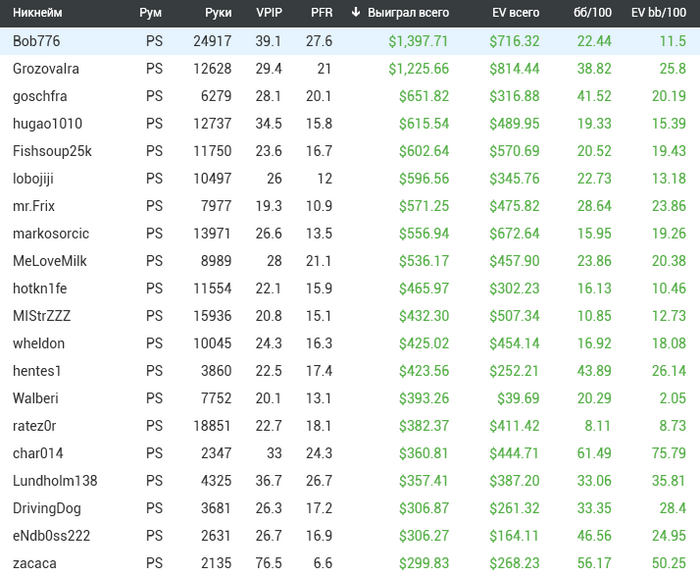Click PFR value 27.6

coord(319,41)
